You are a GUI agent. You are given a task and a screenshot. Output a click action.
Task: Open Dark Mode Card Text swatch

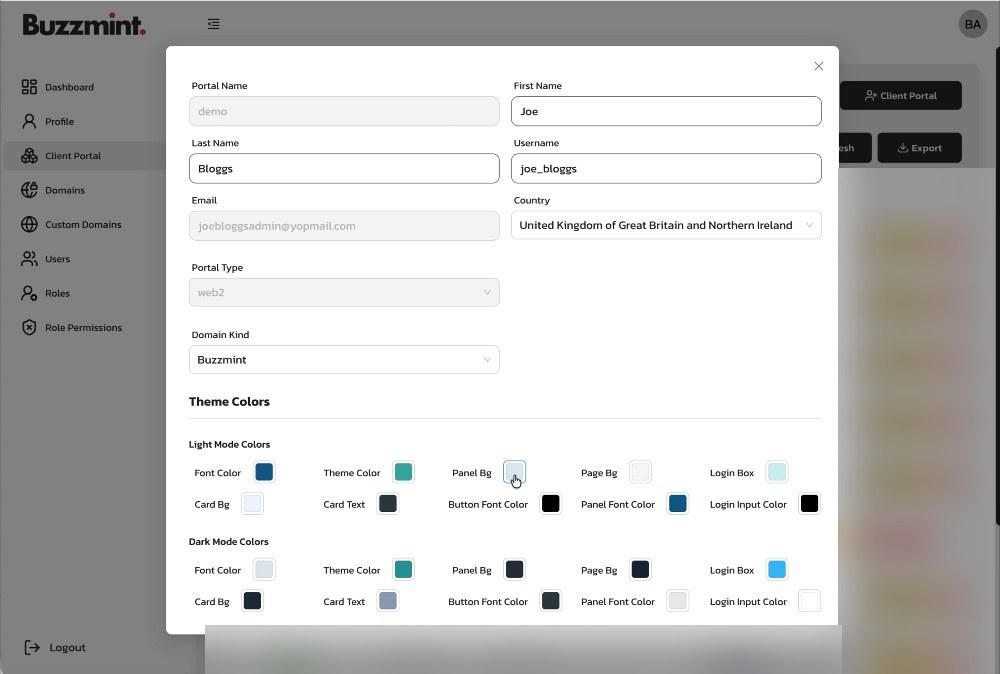pyautogui.click(x=387, y=601)
